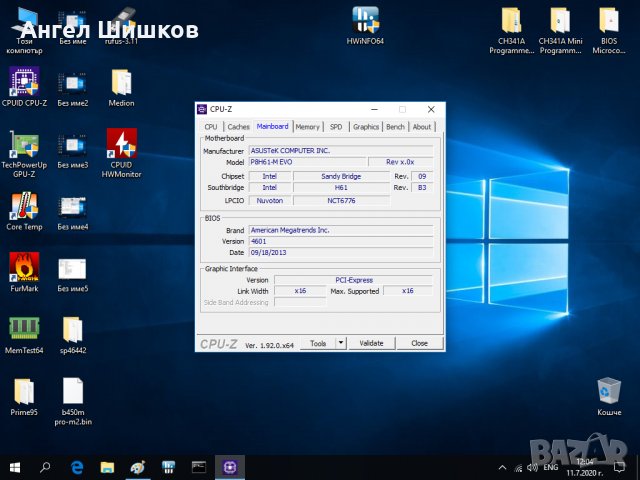Image resolution: width=640 pixels, height=480 pixels.
Task: Open the FurMark desktop shortcut
Action: 23,268
